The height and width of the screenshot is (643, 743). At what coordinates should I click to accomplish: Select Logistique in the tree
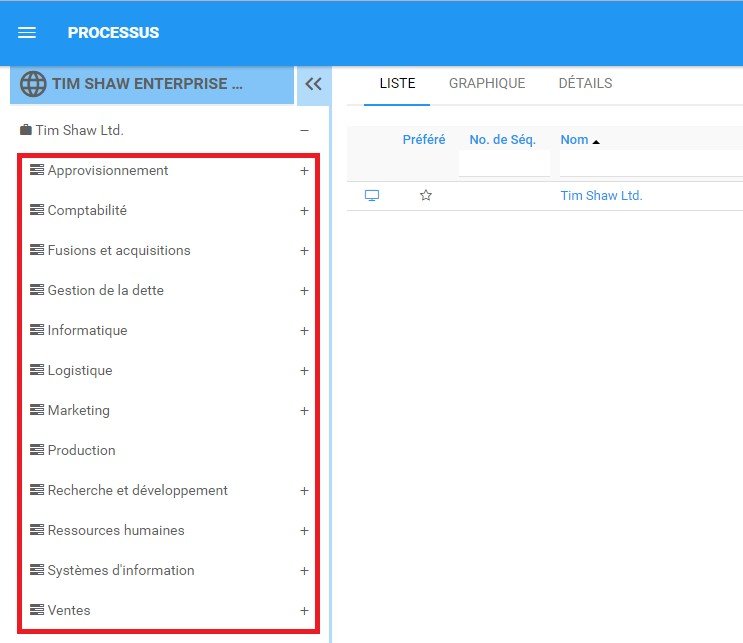click(80, 370)
